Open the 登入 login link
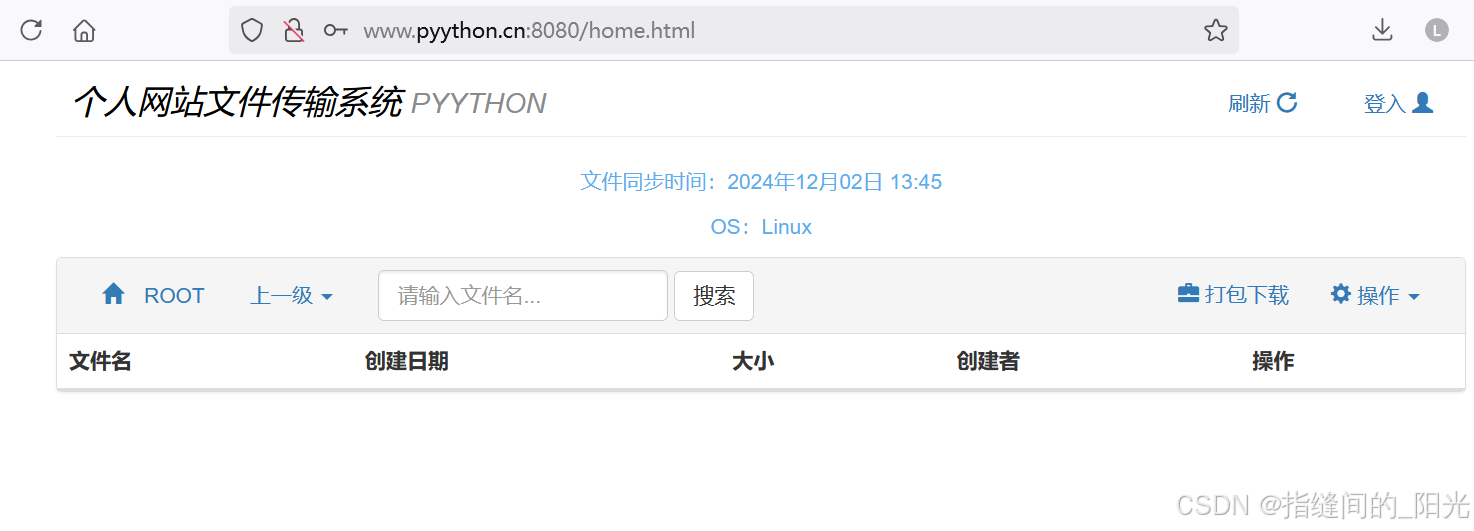The width and height of the screenshot is (1474, 531). click(1399, 103)
